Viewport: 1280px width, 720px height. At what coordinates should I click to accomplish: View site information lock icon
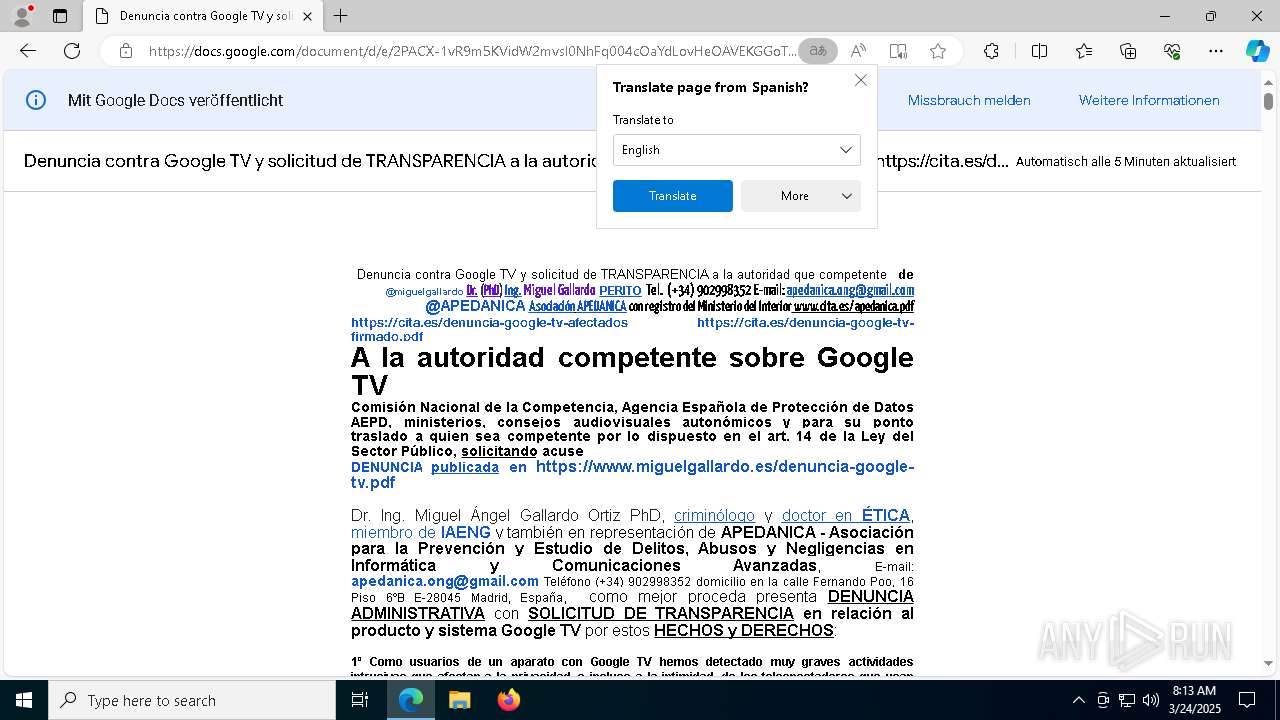(x=125, y=51)
